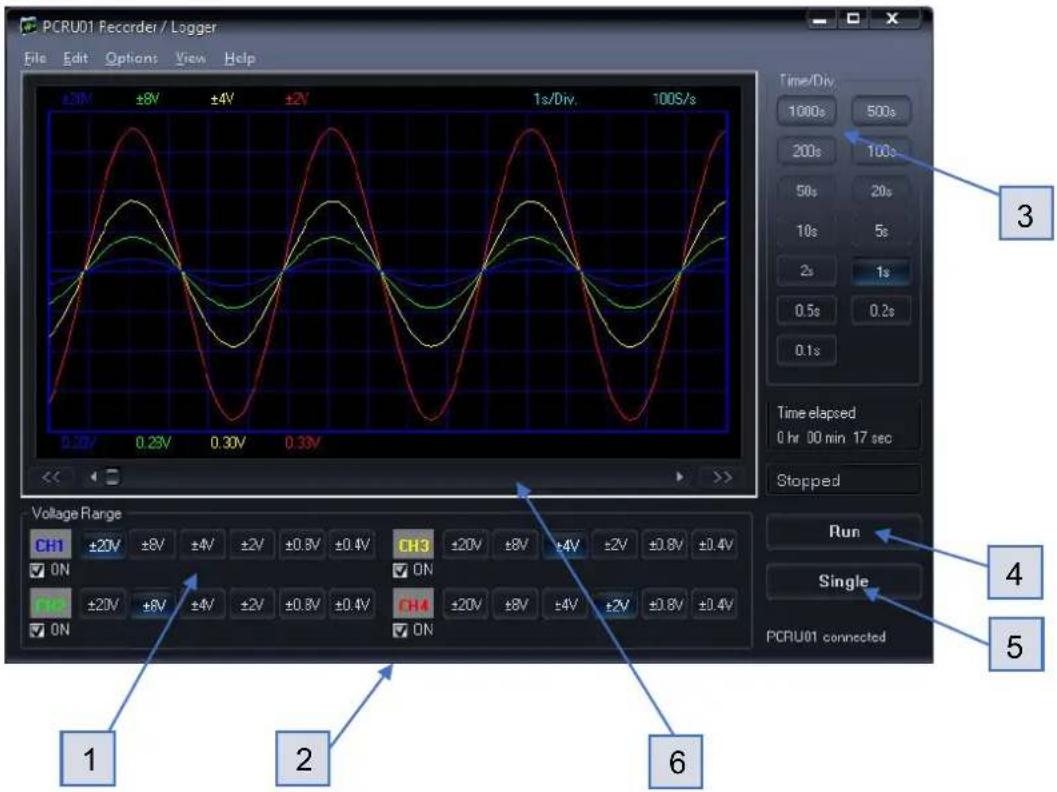Image resolution: width=1057 pixels, height=792 pixels.
Task: Click the green CH2 channel label
Action: click(50, 605)
